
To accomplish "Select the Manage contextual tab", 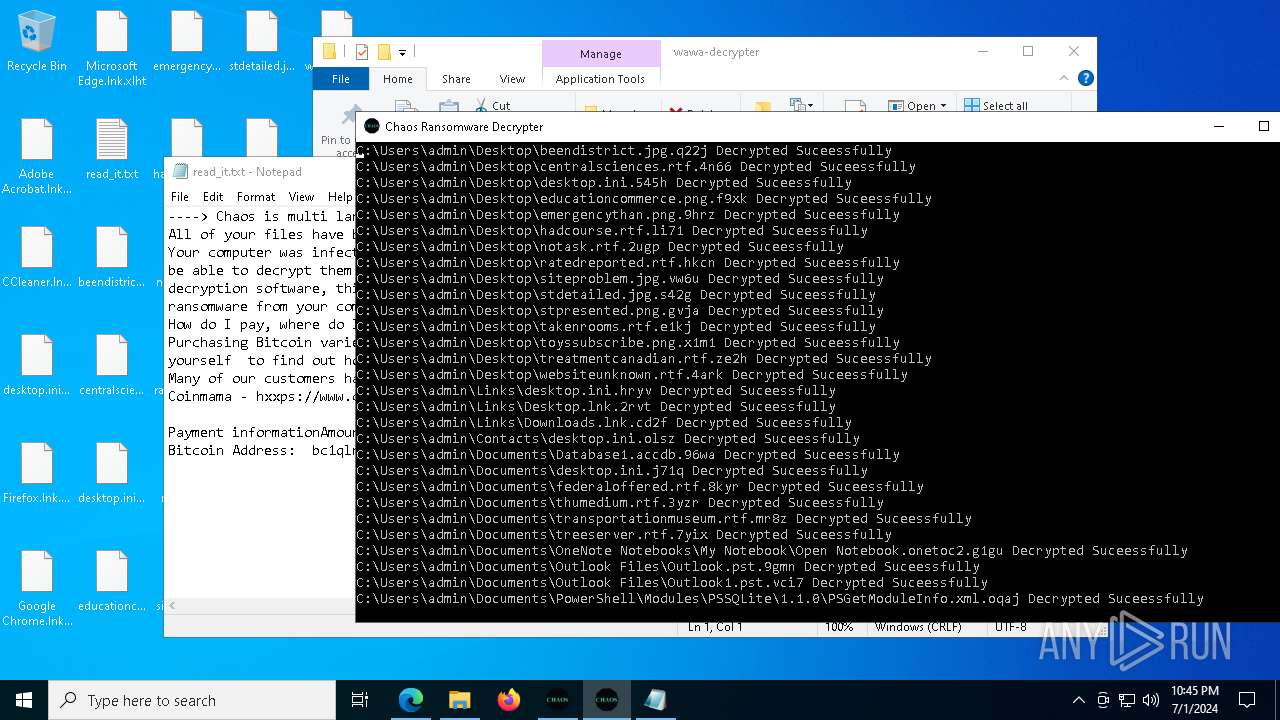I will pos(600,54).
